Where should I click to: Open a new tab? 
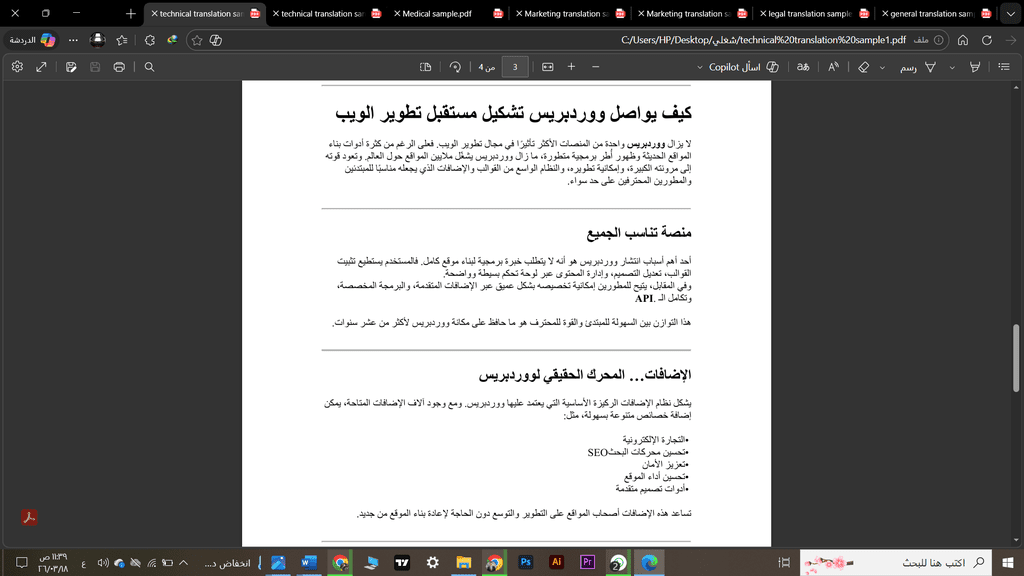pyautogui.click(x=131, y=13)
